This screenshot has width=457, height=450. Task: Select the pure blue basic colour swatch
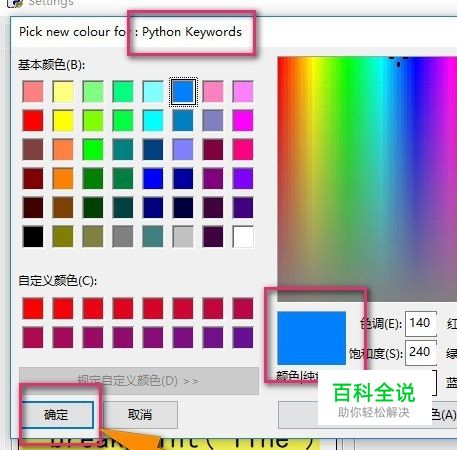[x=153, y=178]
